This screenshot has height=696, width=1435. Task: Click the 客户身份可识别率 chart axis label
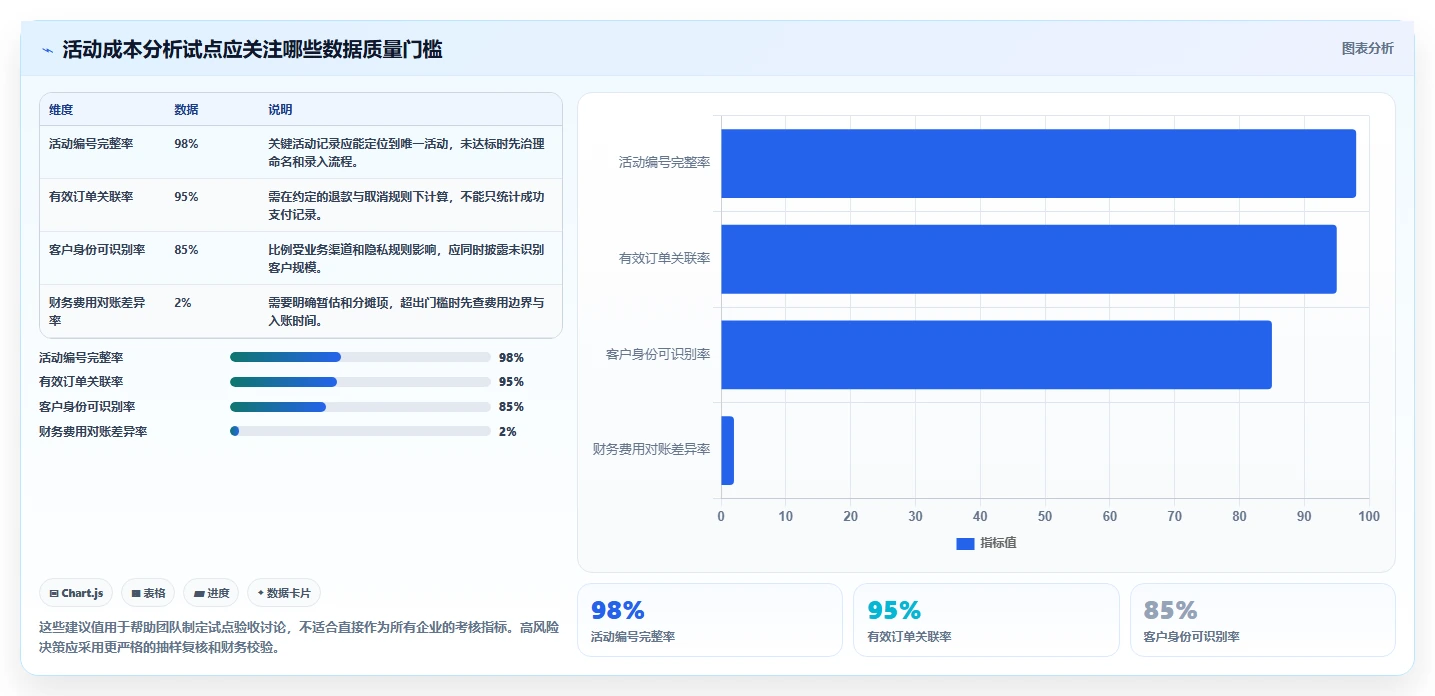pos(658,354)
